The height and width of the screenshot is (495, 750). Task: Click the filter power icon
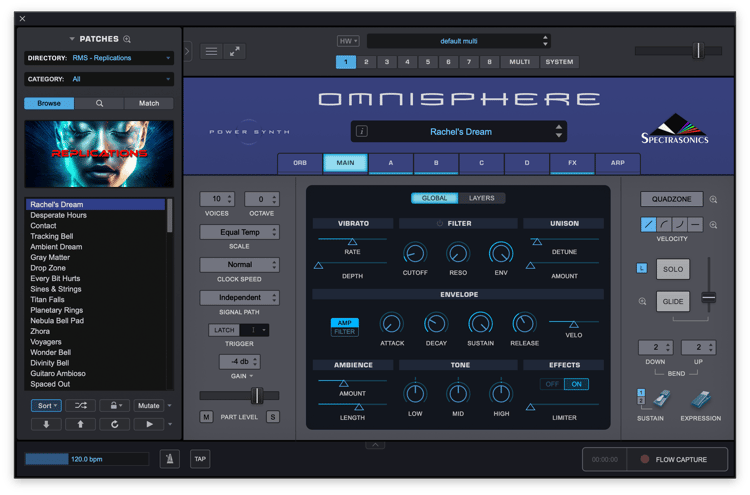coord(440,223)
